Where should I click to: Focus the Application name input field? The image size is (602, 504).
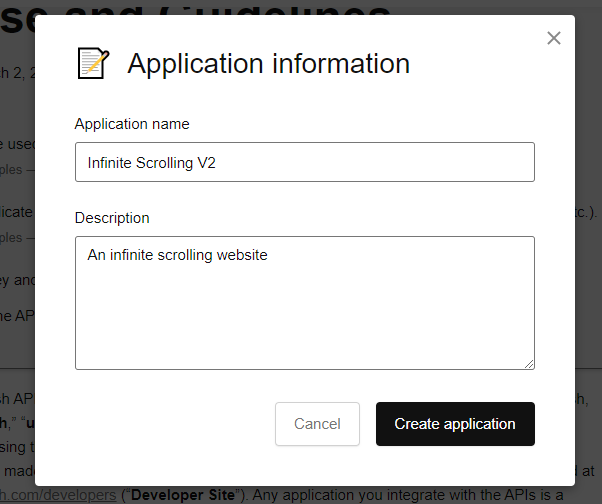[x=305, y=162]
